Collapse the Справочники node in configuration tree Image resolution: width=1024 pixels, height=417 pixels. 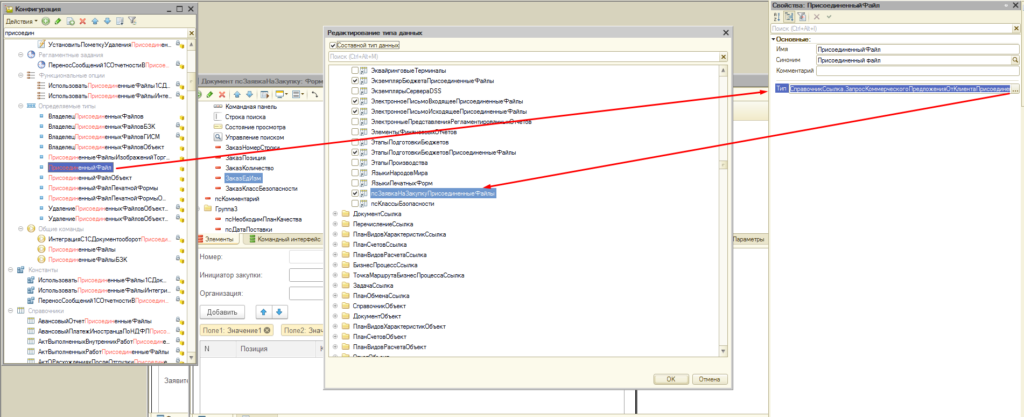click(x=11, y=311)
